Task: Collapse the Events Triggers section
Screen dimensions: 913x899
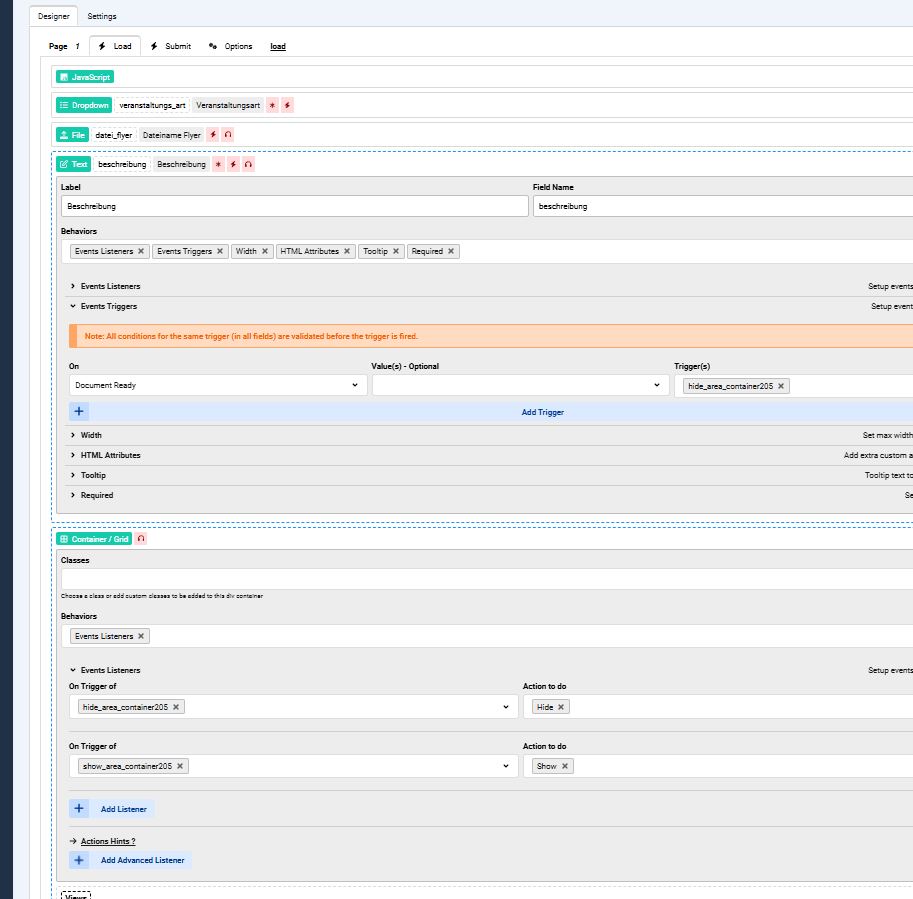Action: tap(108, 306)
